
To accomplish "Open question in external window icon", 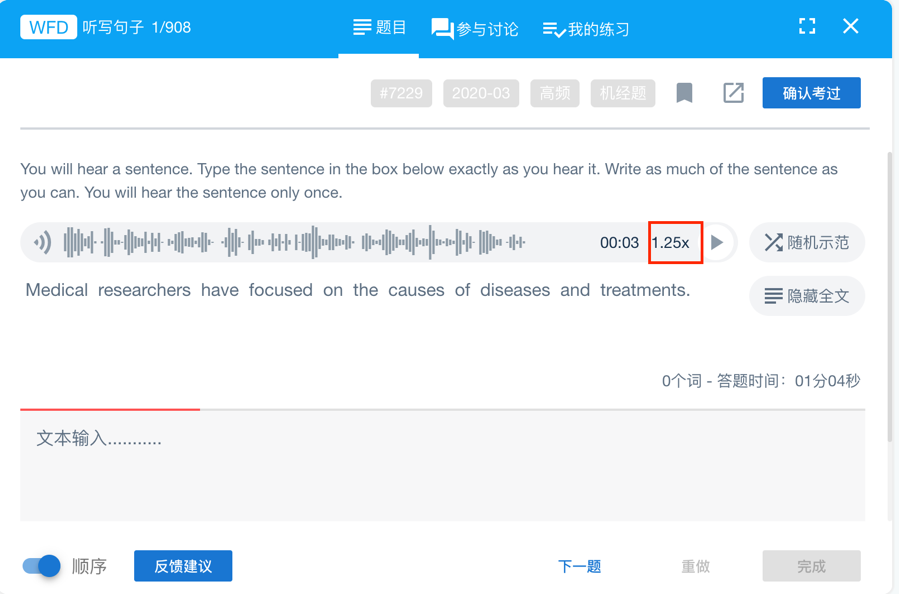I will coord(733,93).
